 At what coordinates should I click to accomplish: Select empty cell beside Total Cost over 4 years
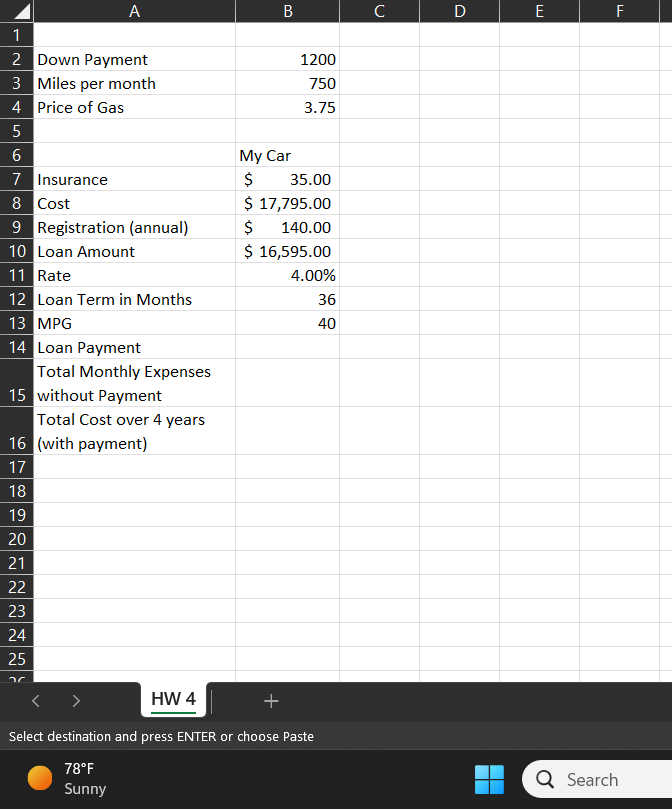click(x=287, y=431)
